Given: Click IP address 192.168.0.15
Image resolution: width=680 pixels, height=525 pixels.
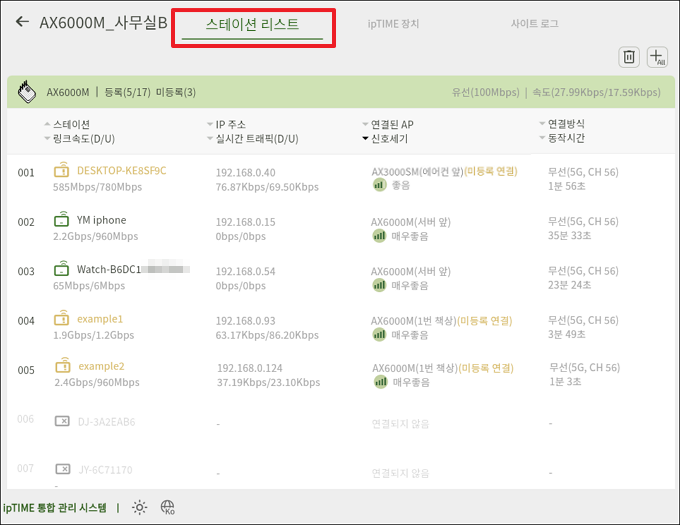Looking at the screenshot, I should click(x=245, y=222).
